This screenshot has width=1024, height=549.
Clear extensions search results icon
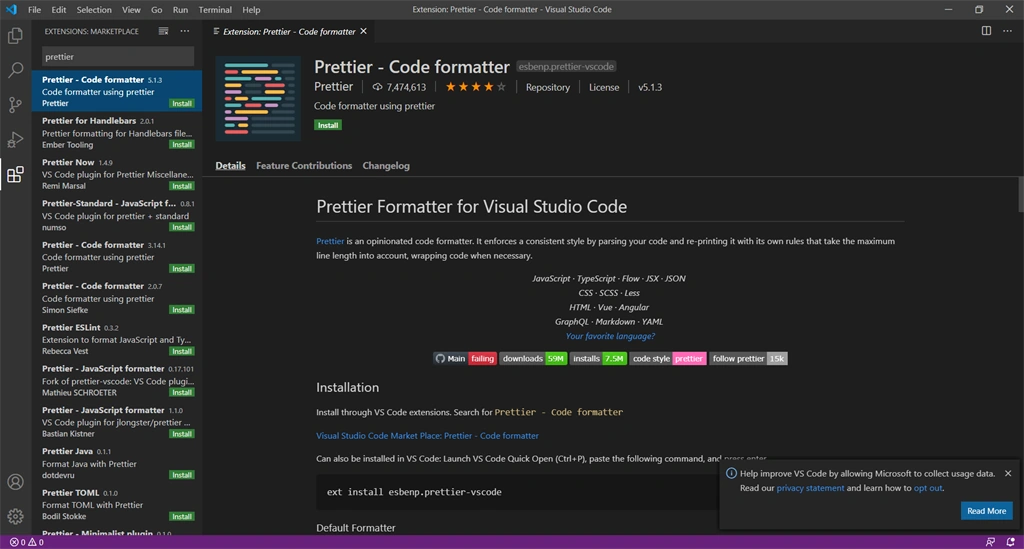pos(163,31)
